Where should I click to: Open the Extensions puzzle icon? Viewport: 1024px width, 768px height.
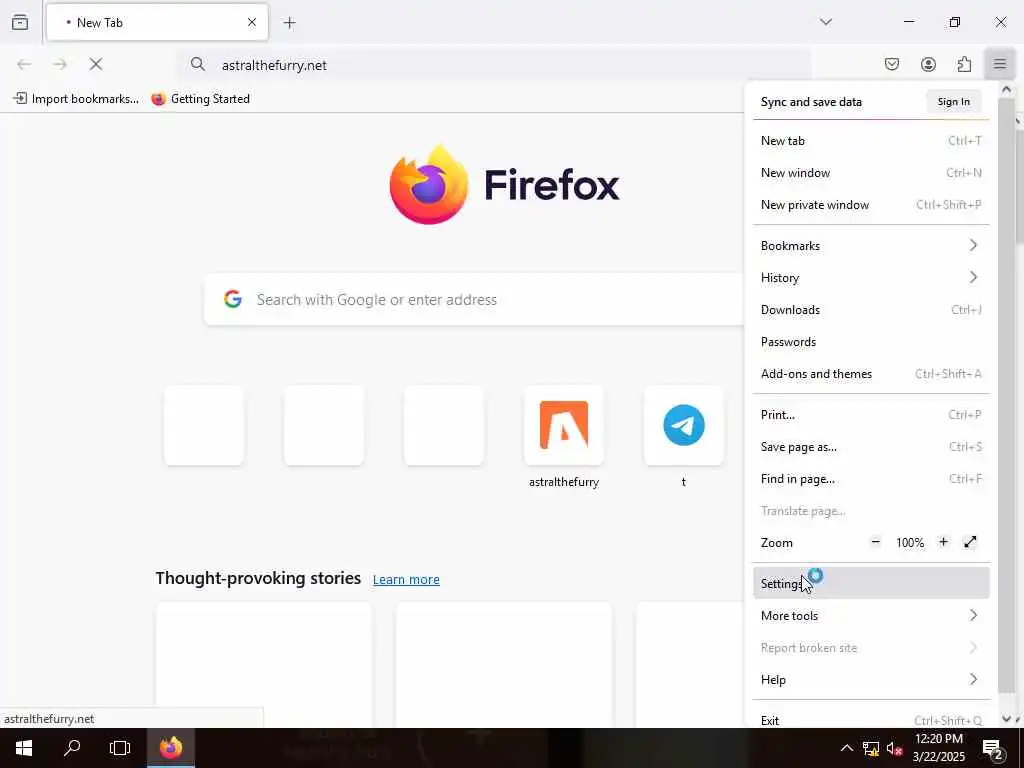click(964, 64)
